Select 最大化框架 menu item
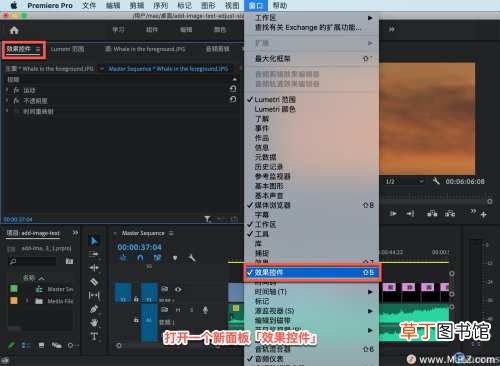This screenshot has width=500, height=366. pyautogui.click(x=312, y=59)
